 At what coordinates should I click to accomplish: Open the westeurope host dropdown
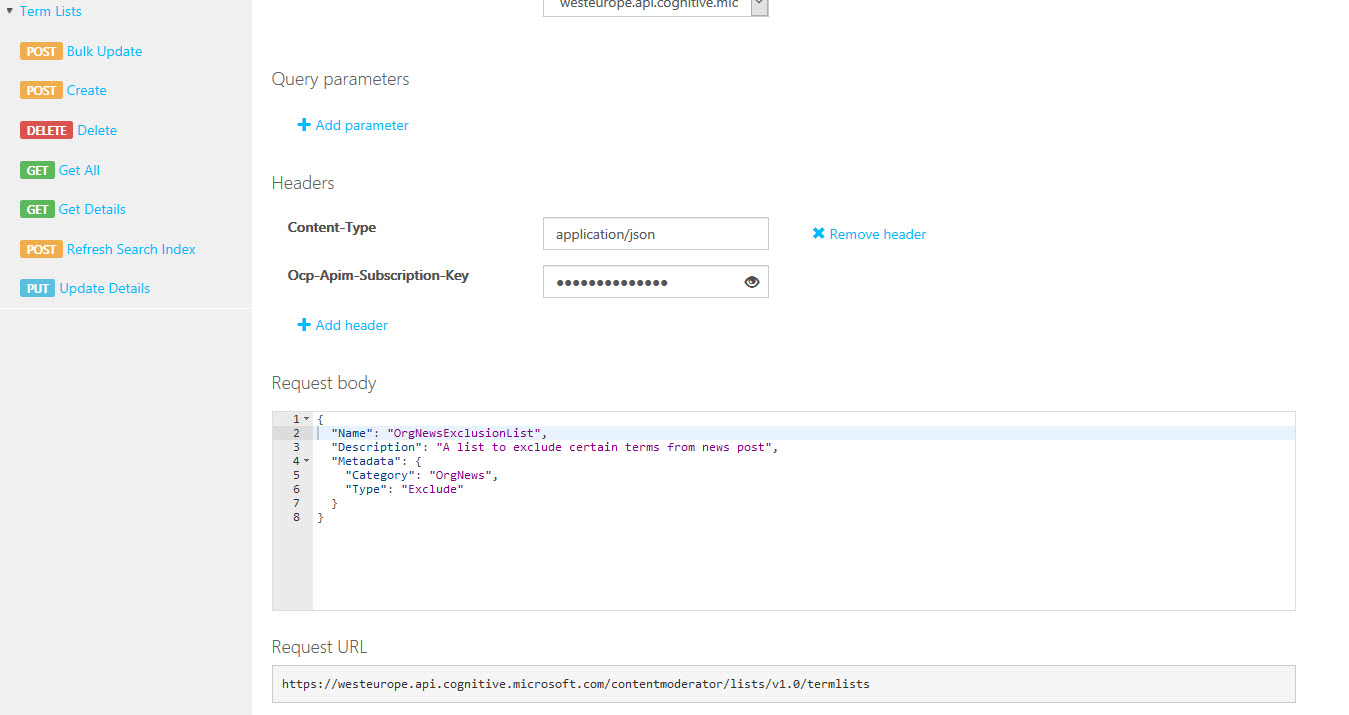click(759, 5)
